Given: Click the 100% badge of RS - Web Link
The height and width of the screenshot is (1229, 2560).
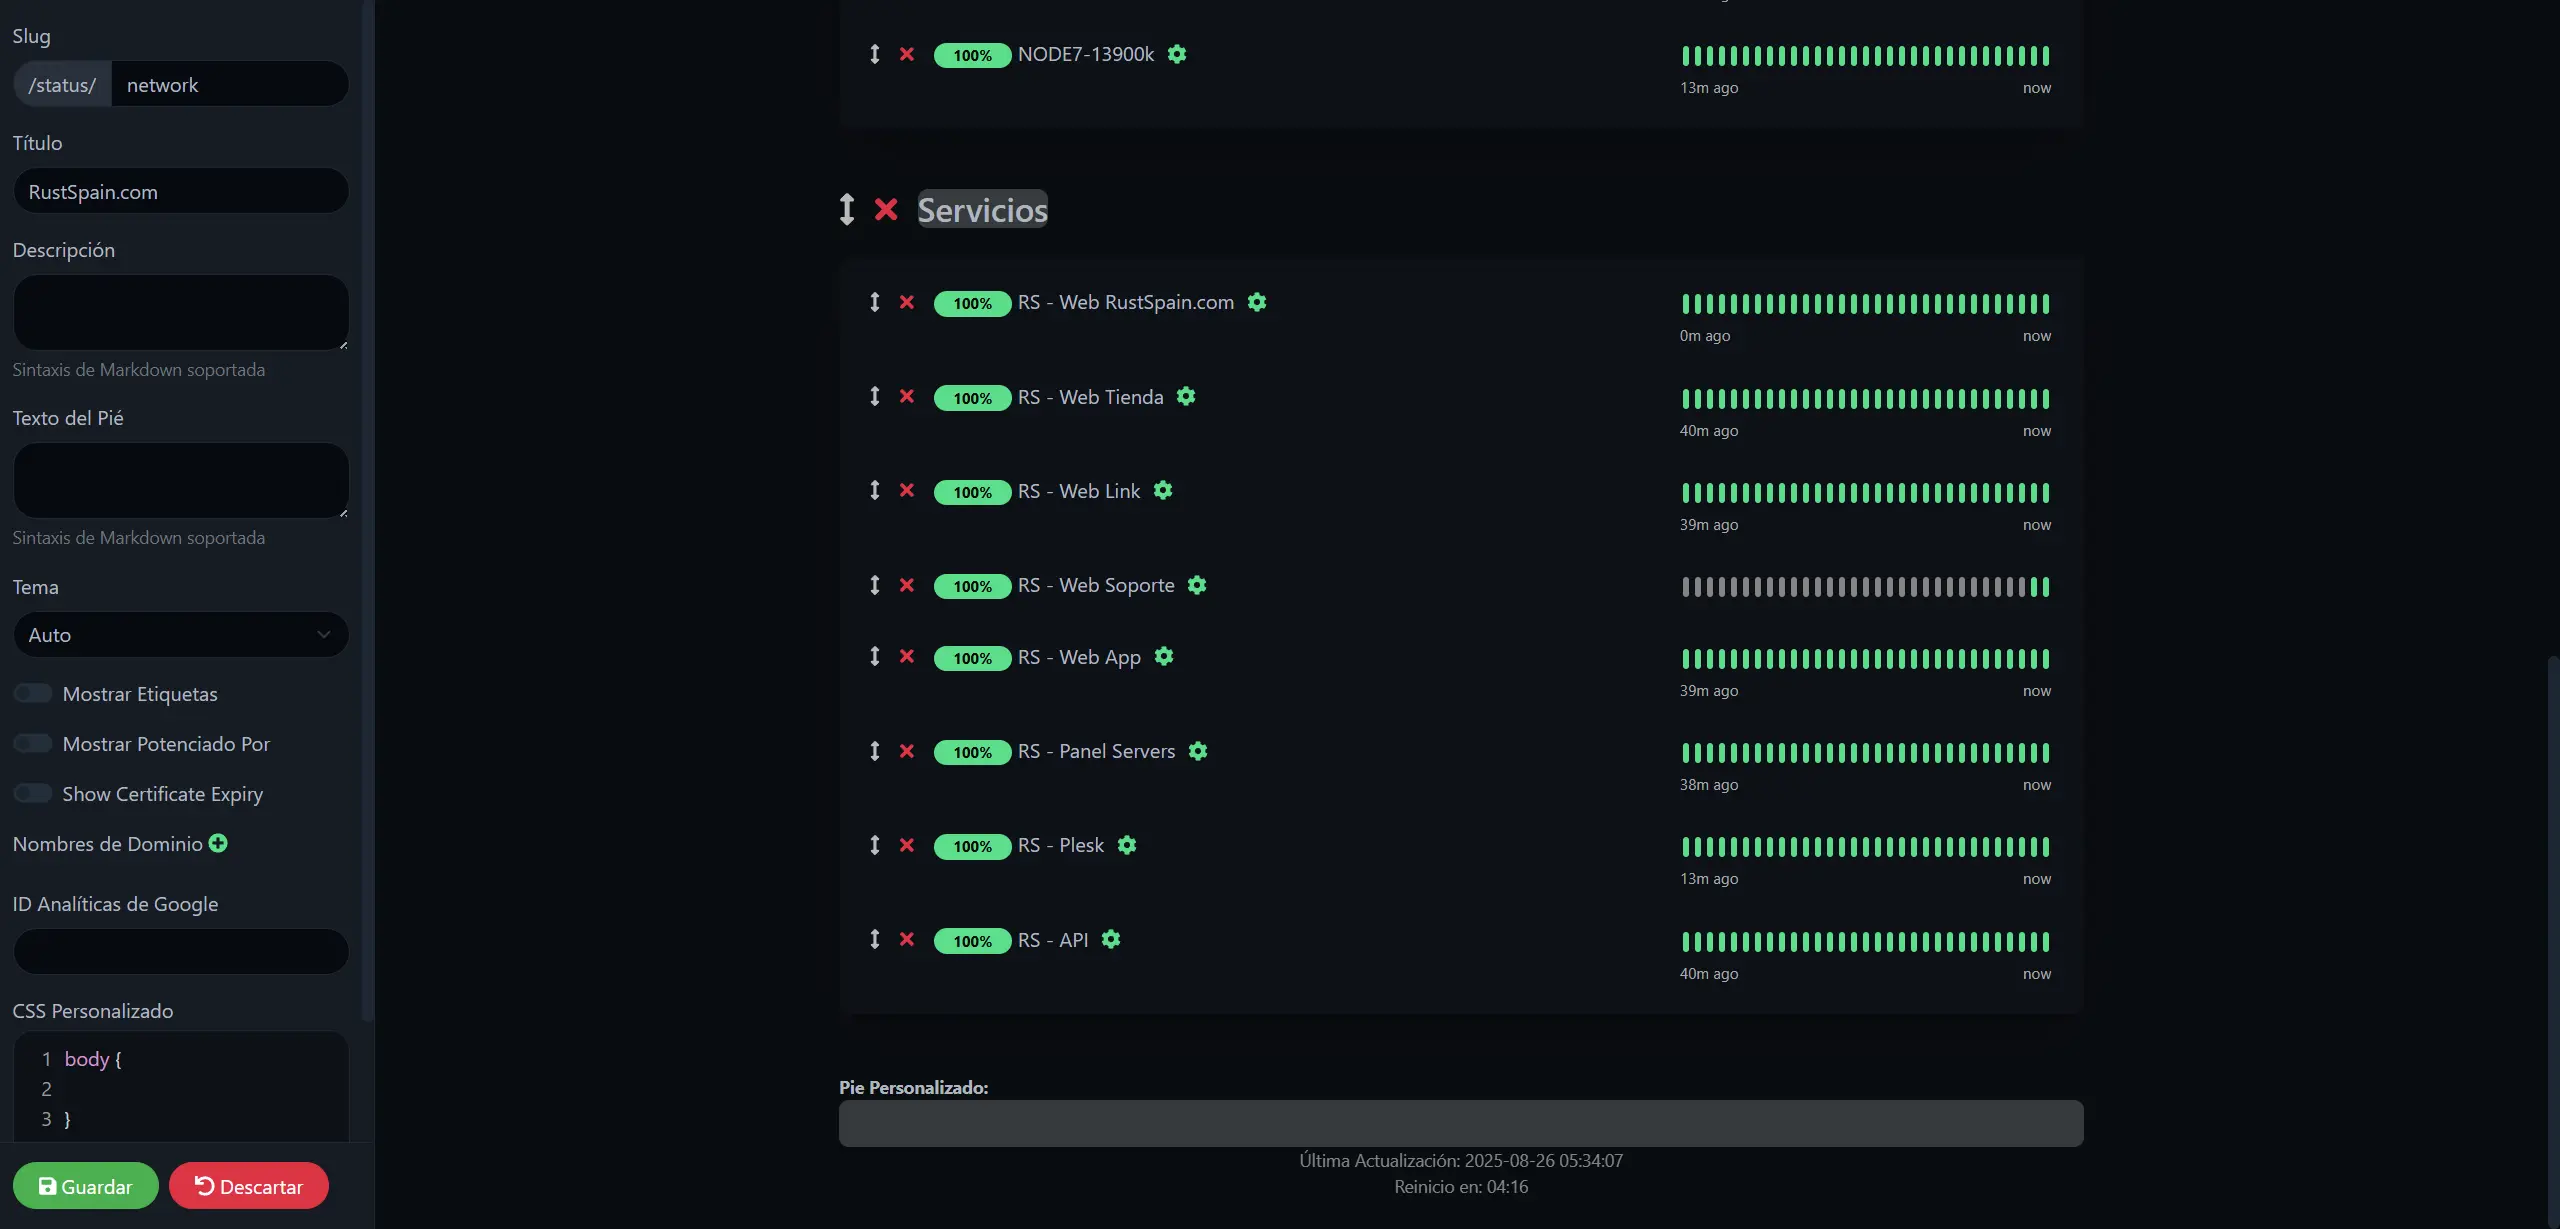Looking at the screenshot, I should (x=972, y=492).
